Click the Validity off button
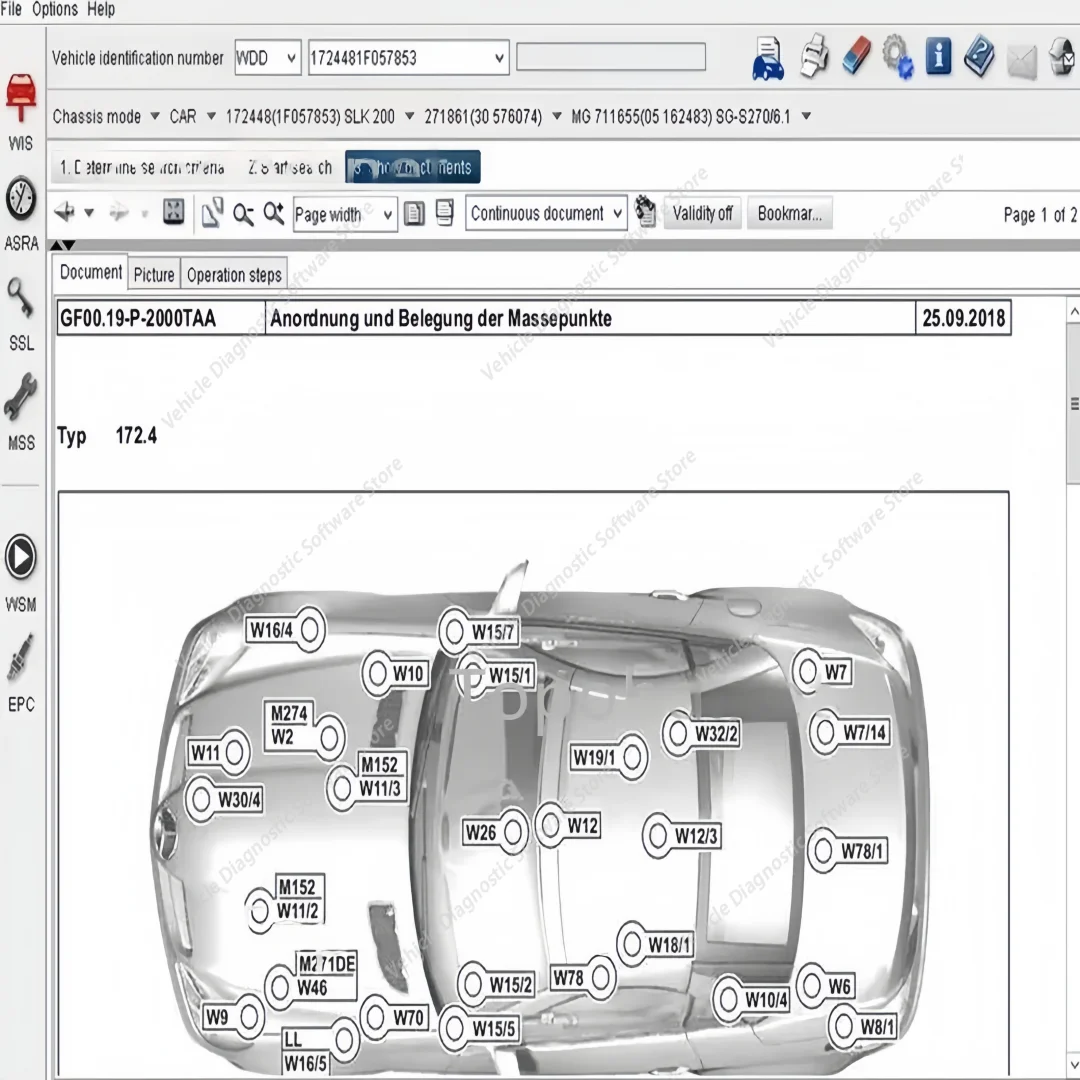 click(702, 213)
